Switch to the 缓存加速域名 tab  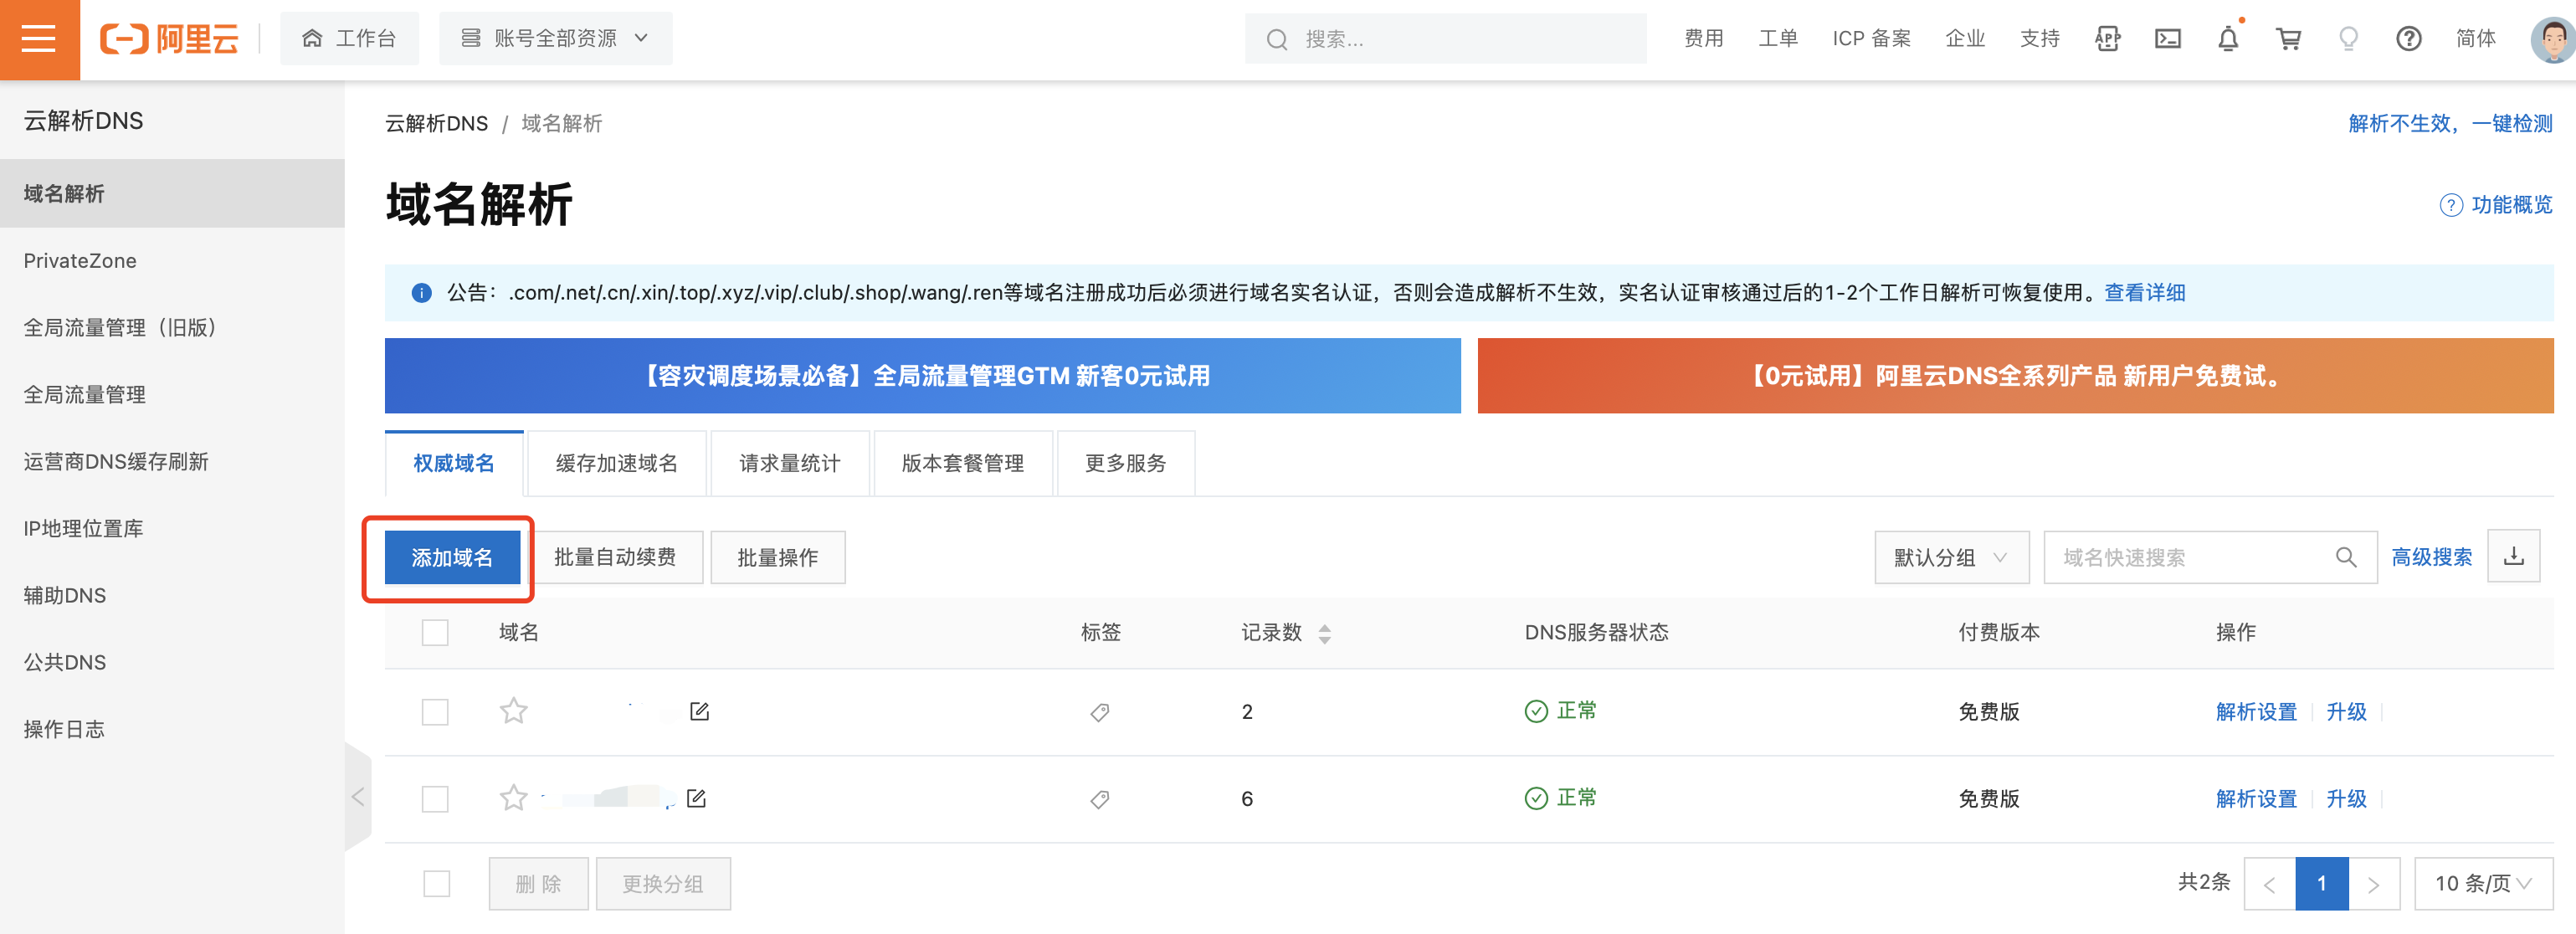point(616,463)
